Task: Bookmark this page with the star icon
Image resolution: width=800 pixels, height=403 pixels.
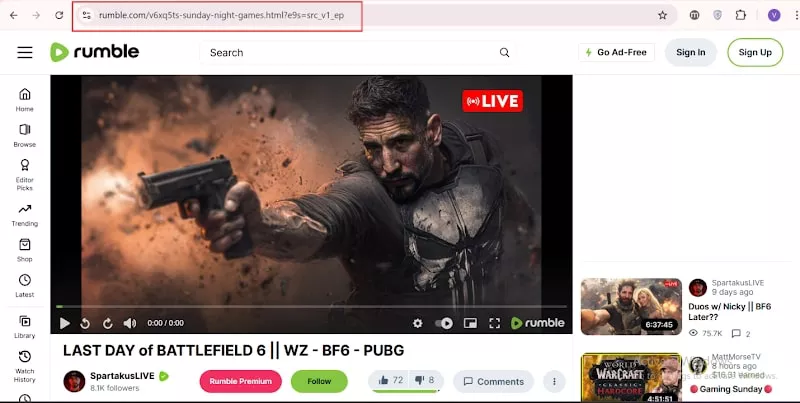Action: (x=662, y=15)
